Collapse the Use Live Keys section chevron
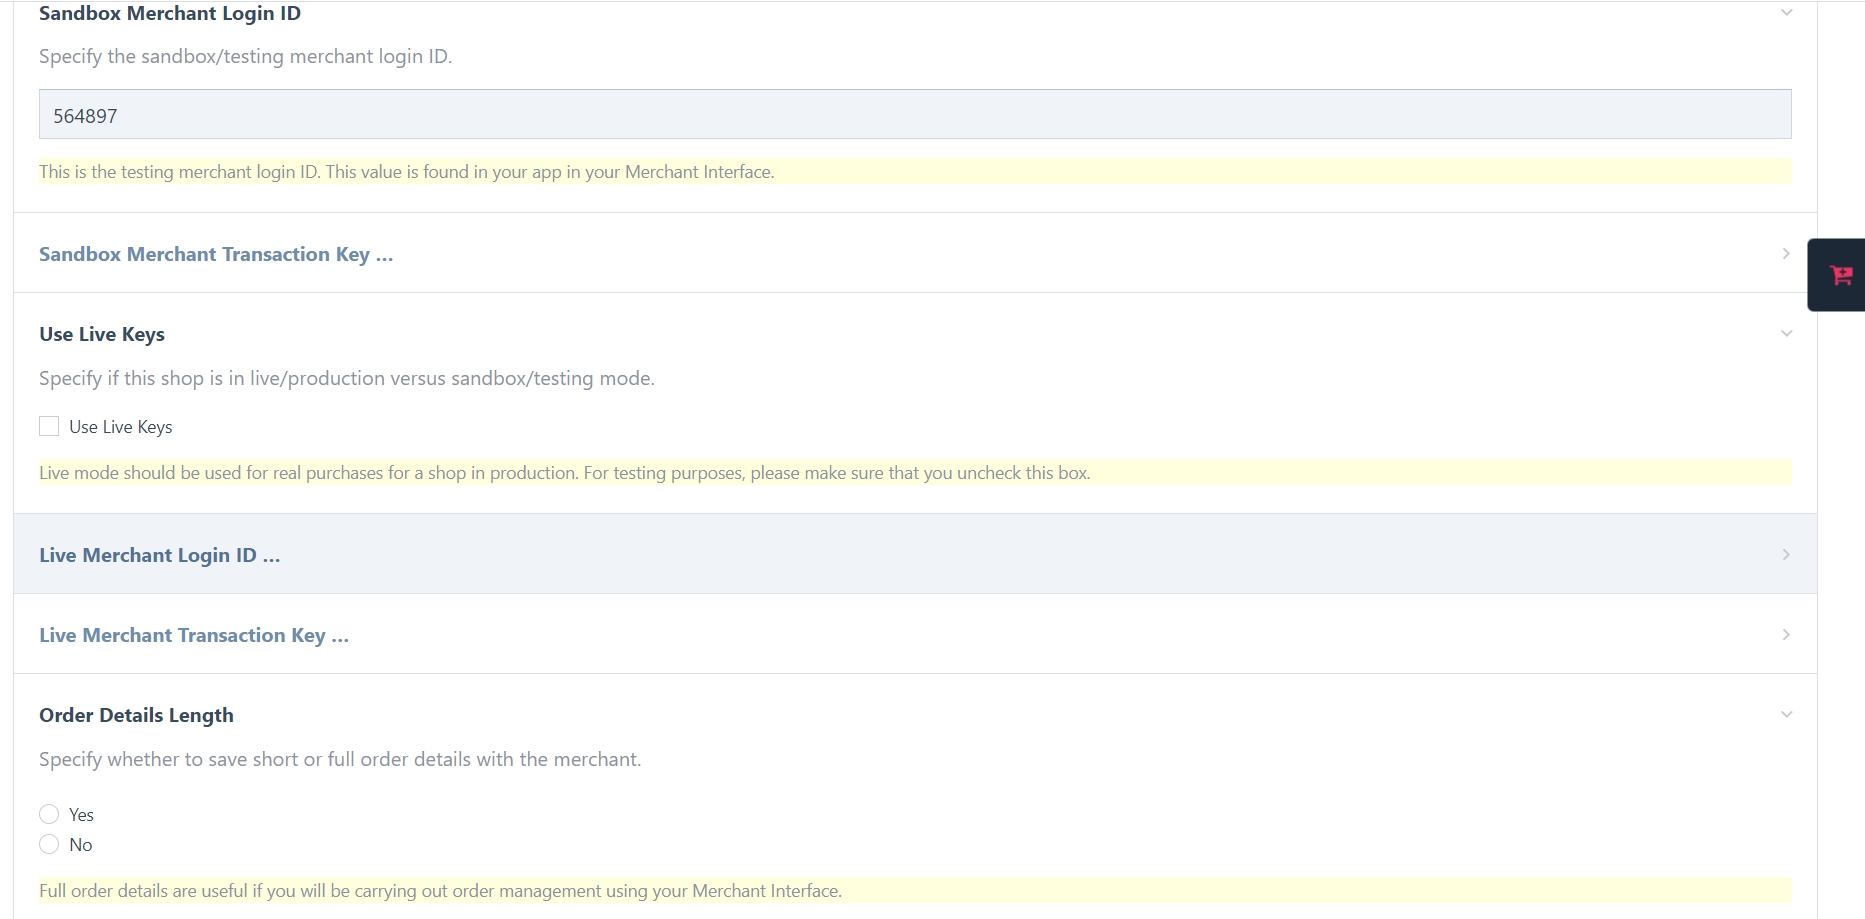1865x919 pixels. click(x=1786, y=334)
